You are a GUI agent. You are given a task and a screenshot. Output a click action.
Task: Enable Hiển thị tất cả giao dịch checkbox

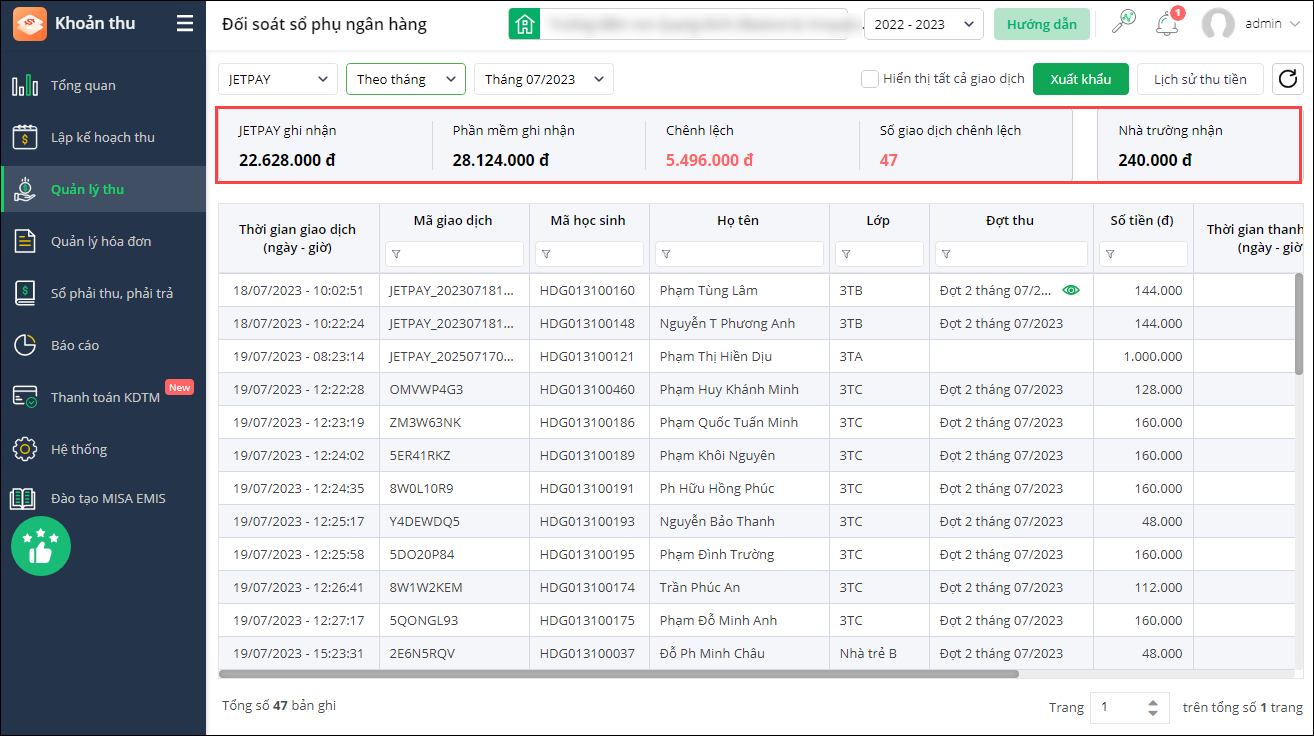tap(869, 78)
